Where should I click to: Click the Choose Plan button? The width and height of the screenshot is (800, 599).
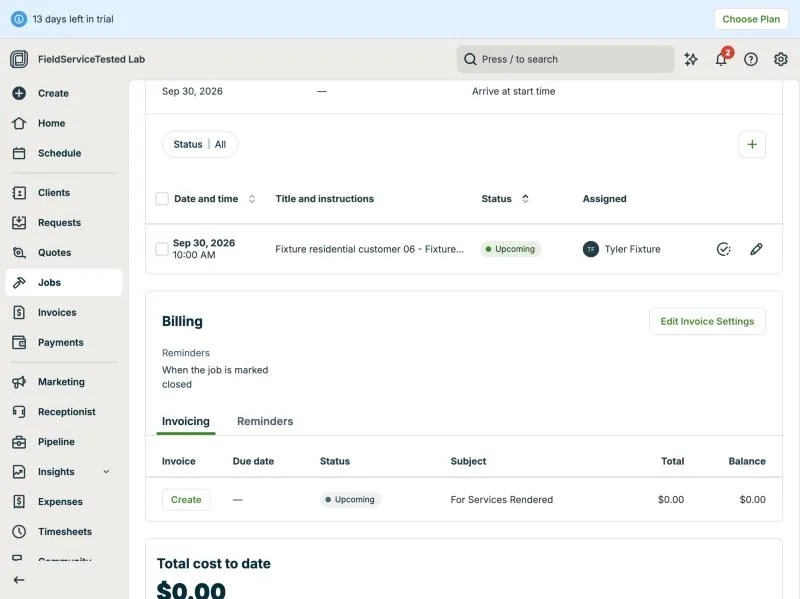click(x=751, y=19)
